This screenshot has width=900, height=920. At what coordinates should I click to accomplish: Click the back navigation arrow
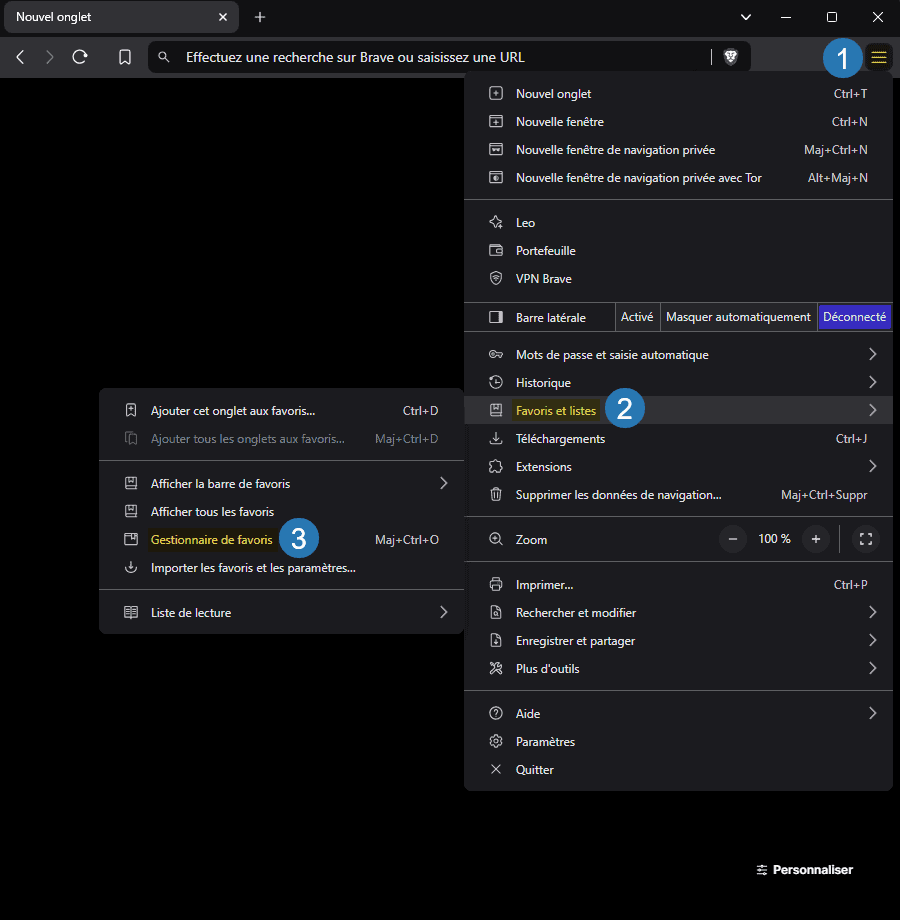point(20,57)
